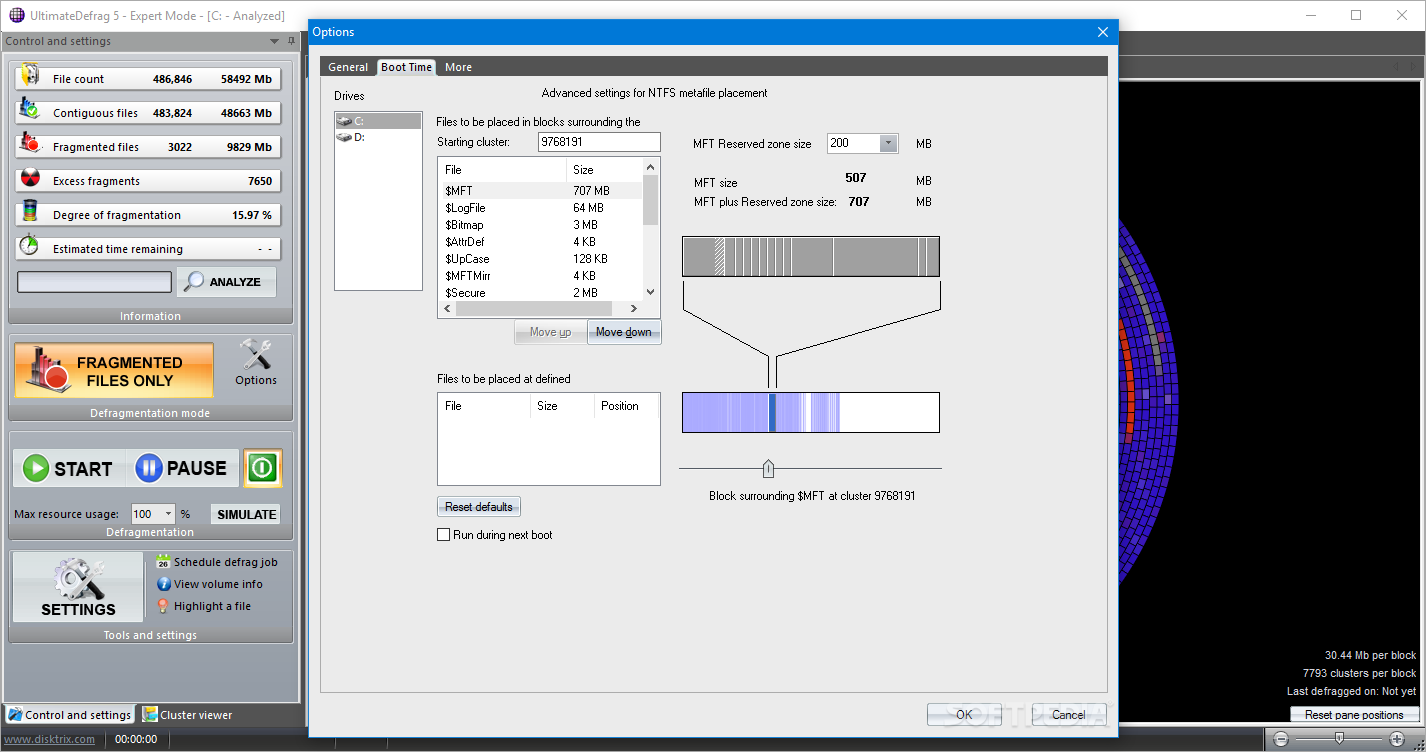Viewport: 1426px width, 752px height.
Task: Click the hatched segment in grey MFT bar
Action: coord(719,256)
